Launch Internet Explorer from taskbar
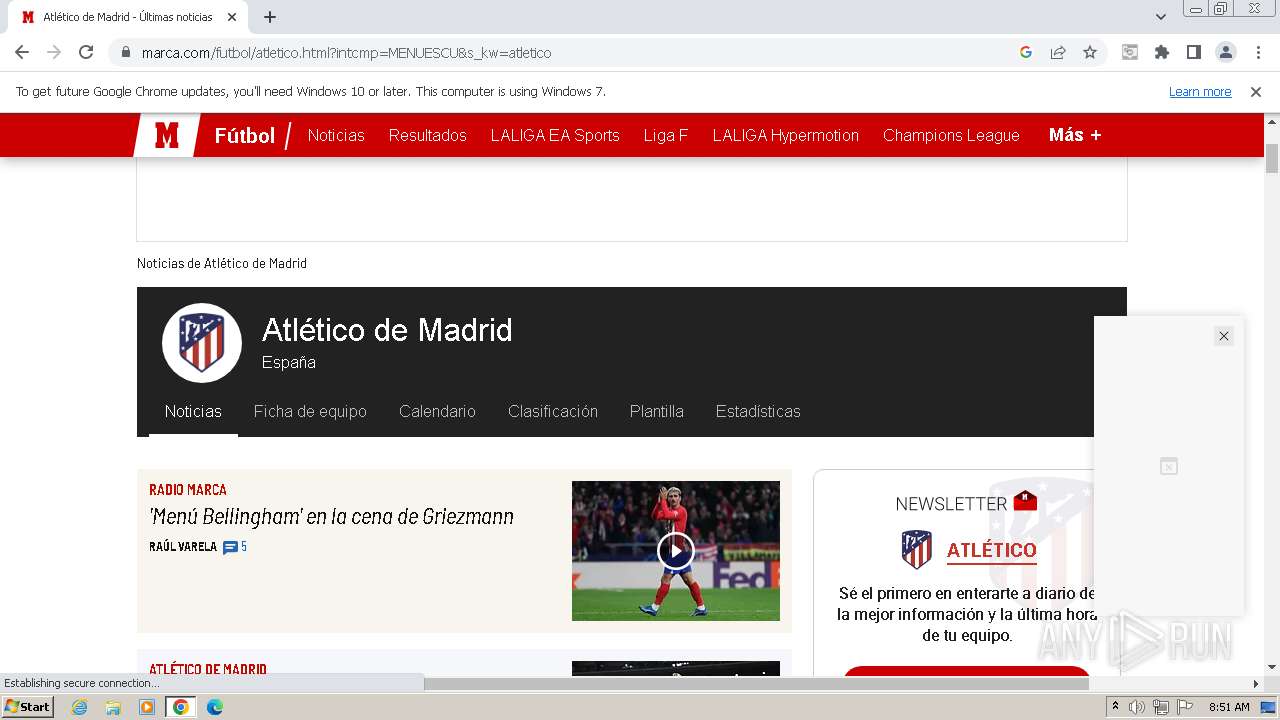The height and width of the screenshot is (720, 1280). (80, 707)
